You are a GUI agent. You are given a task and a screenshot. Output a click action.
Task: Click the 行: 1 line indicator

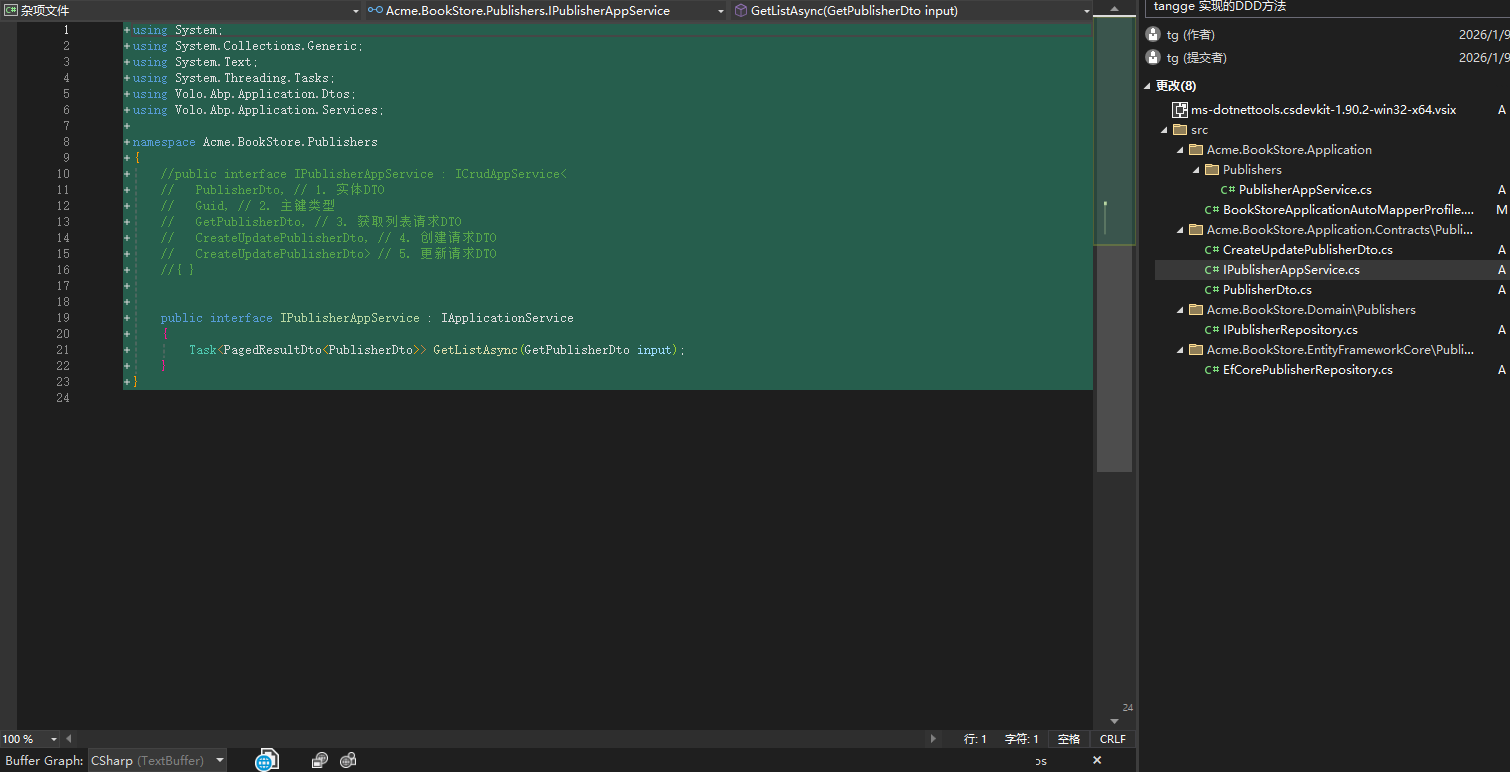975,739
